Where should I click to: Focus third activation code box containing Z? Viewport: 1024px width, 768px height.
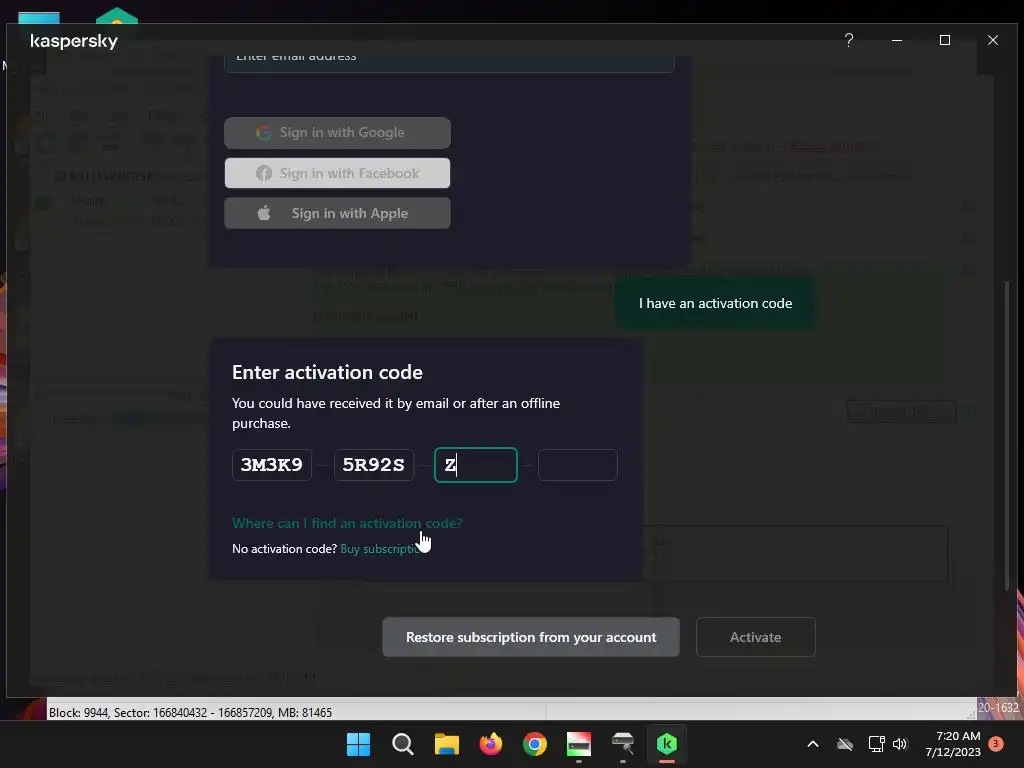(x=475, y=465)
